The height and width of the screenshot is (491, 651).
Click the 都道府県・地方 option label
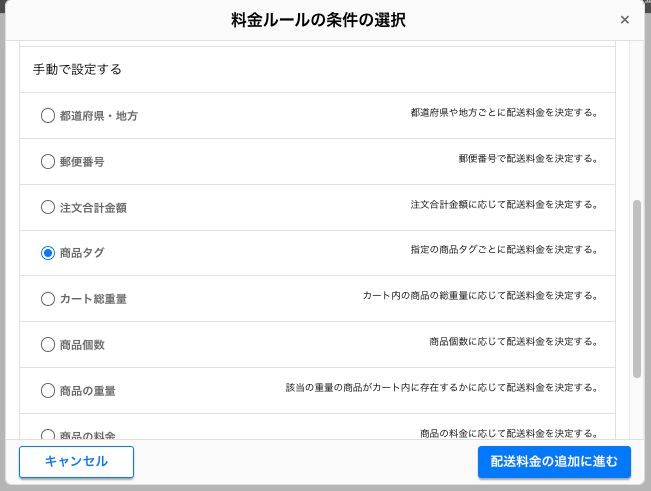point(98,116)
